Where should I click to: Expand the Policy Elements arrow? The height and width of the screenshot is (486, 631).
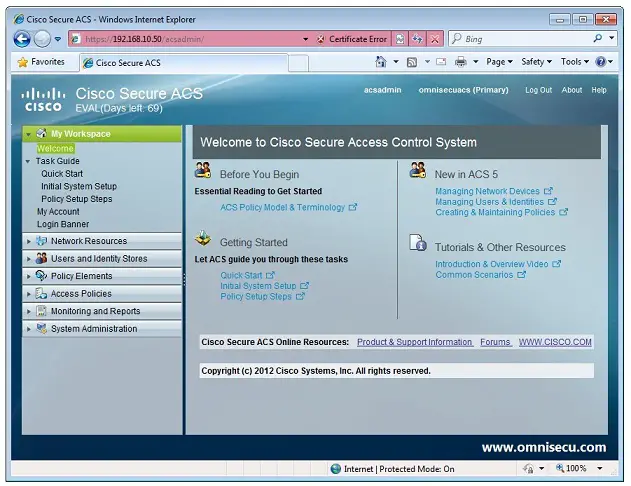click(x=28, y=276)
